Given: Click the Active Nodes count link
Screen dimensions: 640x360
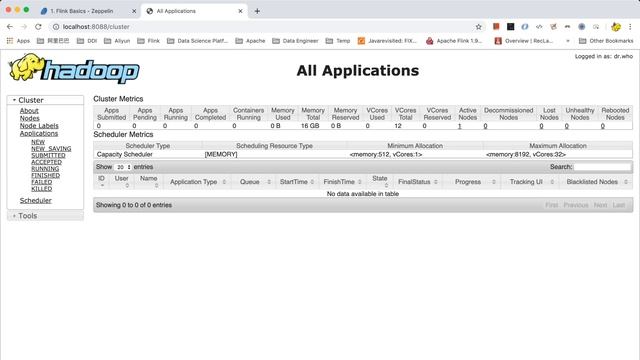Looking at the screenshot, I should point(460,126).
